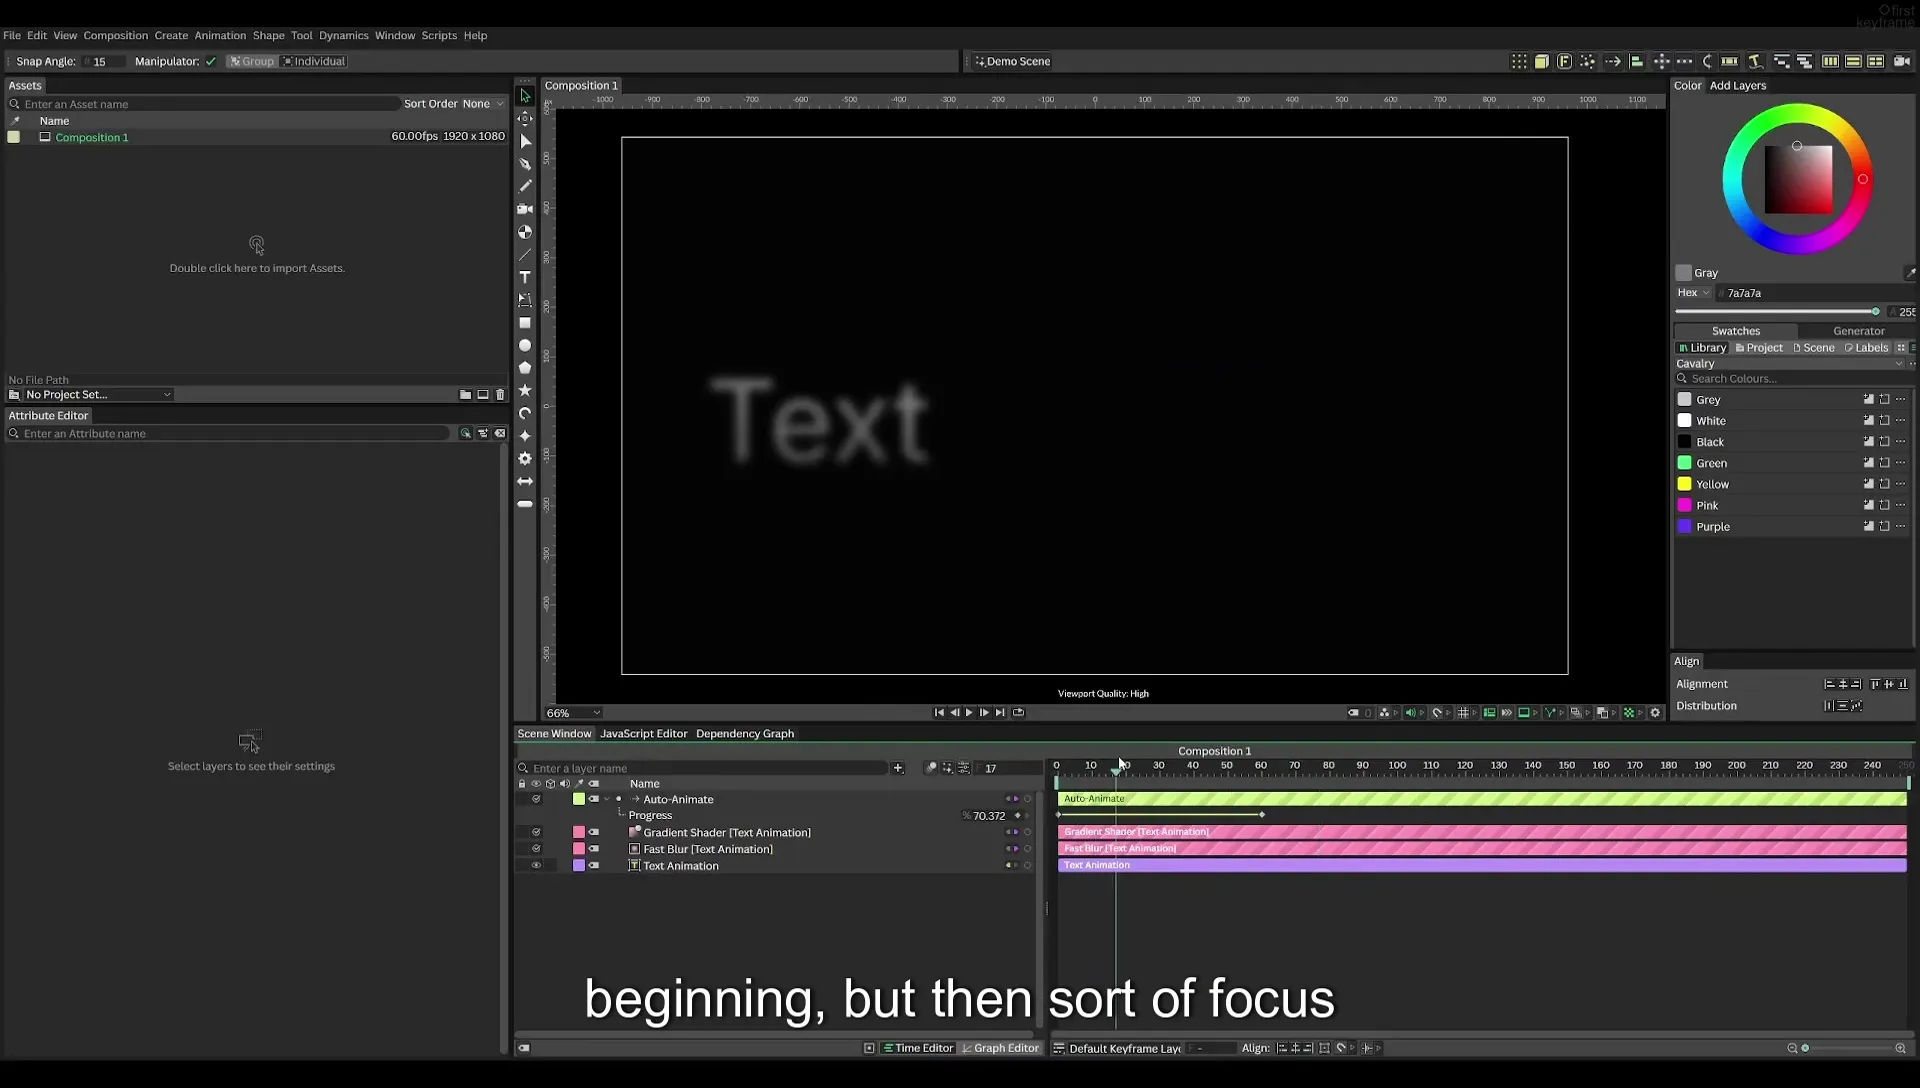Select the Arc shape tool
1920x1088 pixels.
tap(525, 413)
